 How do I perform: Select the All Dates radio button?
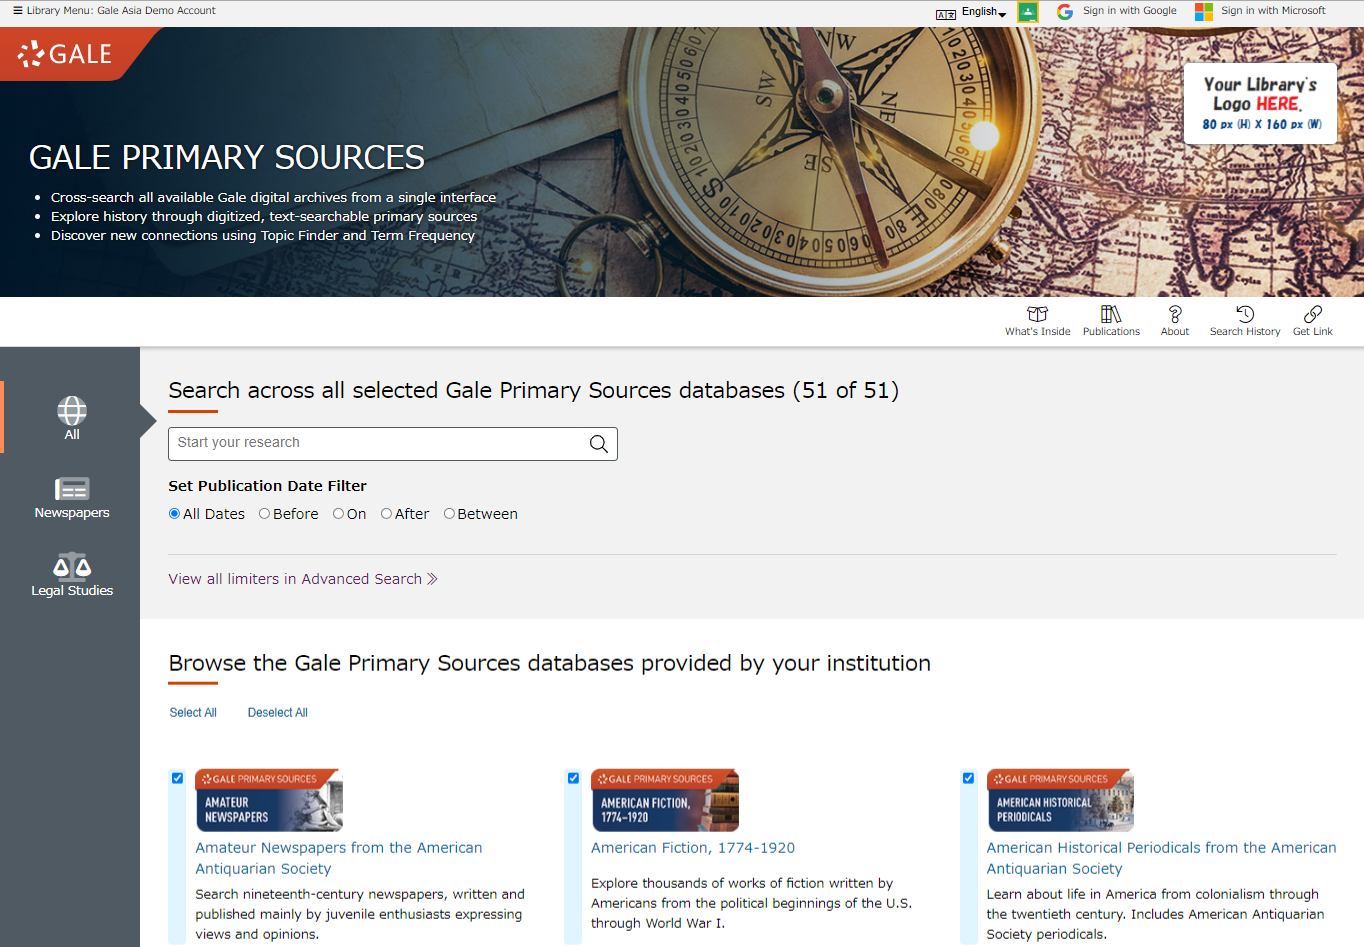coord(175,514)
